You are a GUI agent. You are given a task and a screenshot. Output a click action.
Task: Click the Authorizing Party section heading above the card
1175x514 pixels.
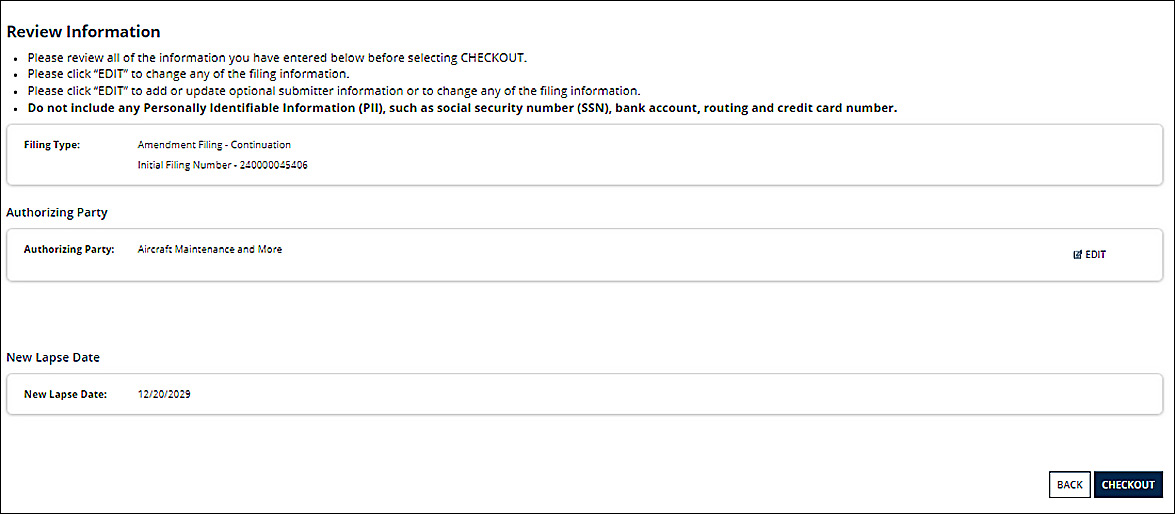tap(57, 213)
